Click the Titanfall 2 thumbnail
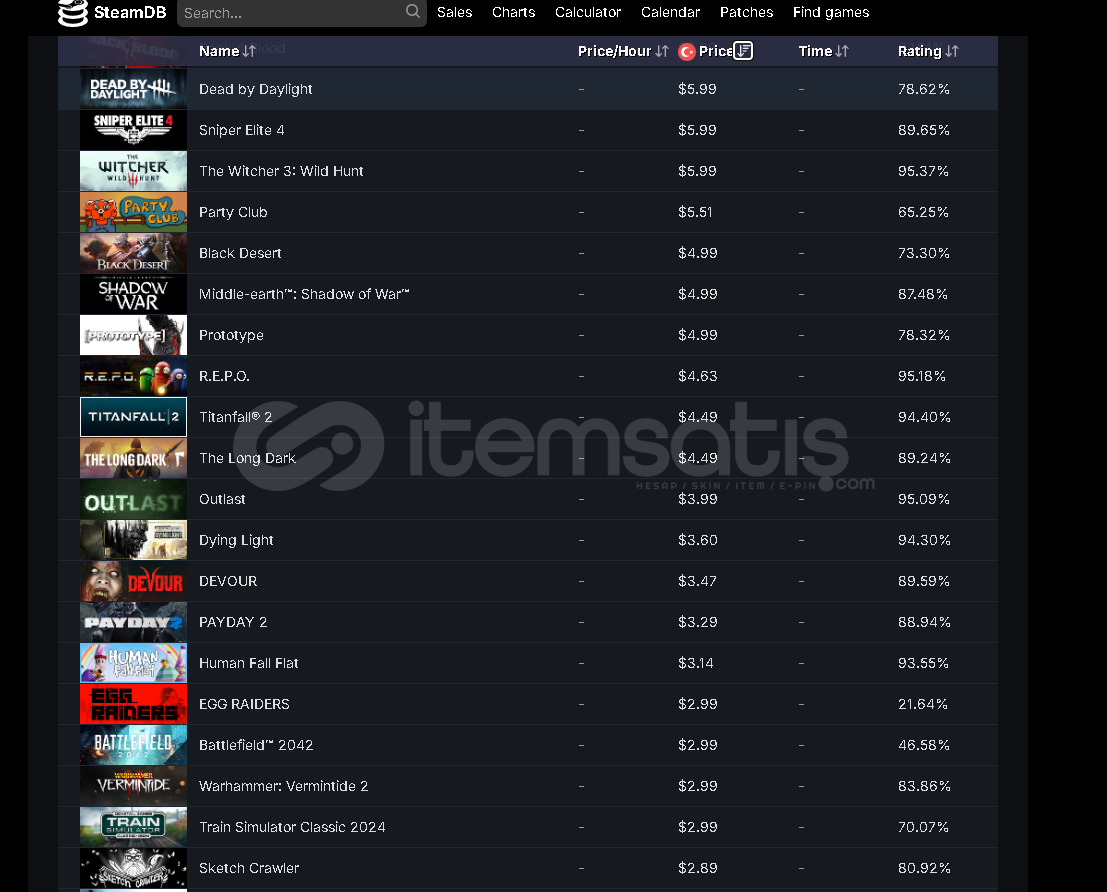This screenshot has height=892, width=1107. coord(133,417)
